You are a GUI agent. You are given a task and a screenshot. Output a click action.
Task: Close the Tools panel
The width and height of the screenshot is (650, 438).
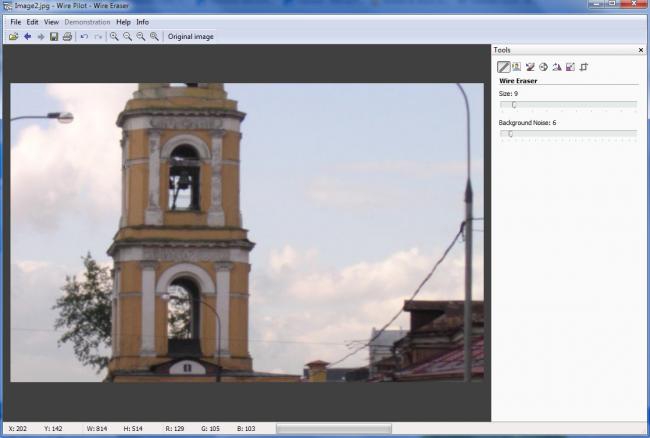(x=641, y=50)
